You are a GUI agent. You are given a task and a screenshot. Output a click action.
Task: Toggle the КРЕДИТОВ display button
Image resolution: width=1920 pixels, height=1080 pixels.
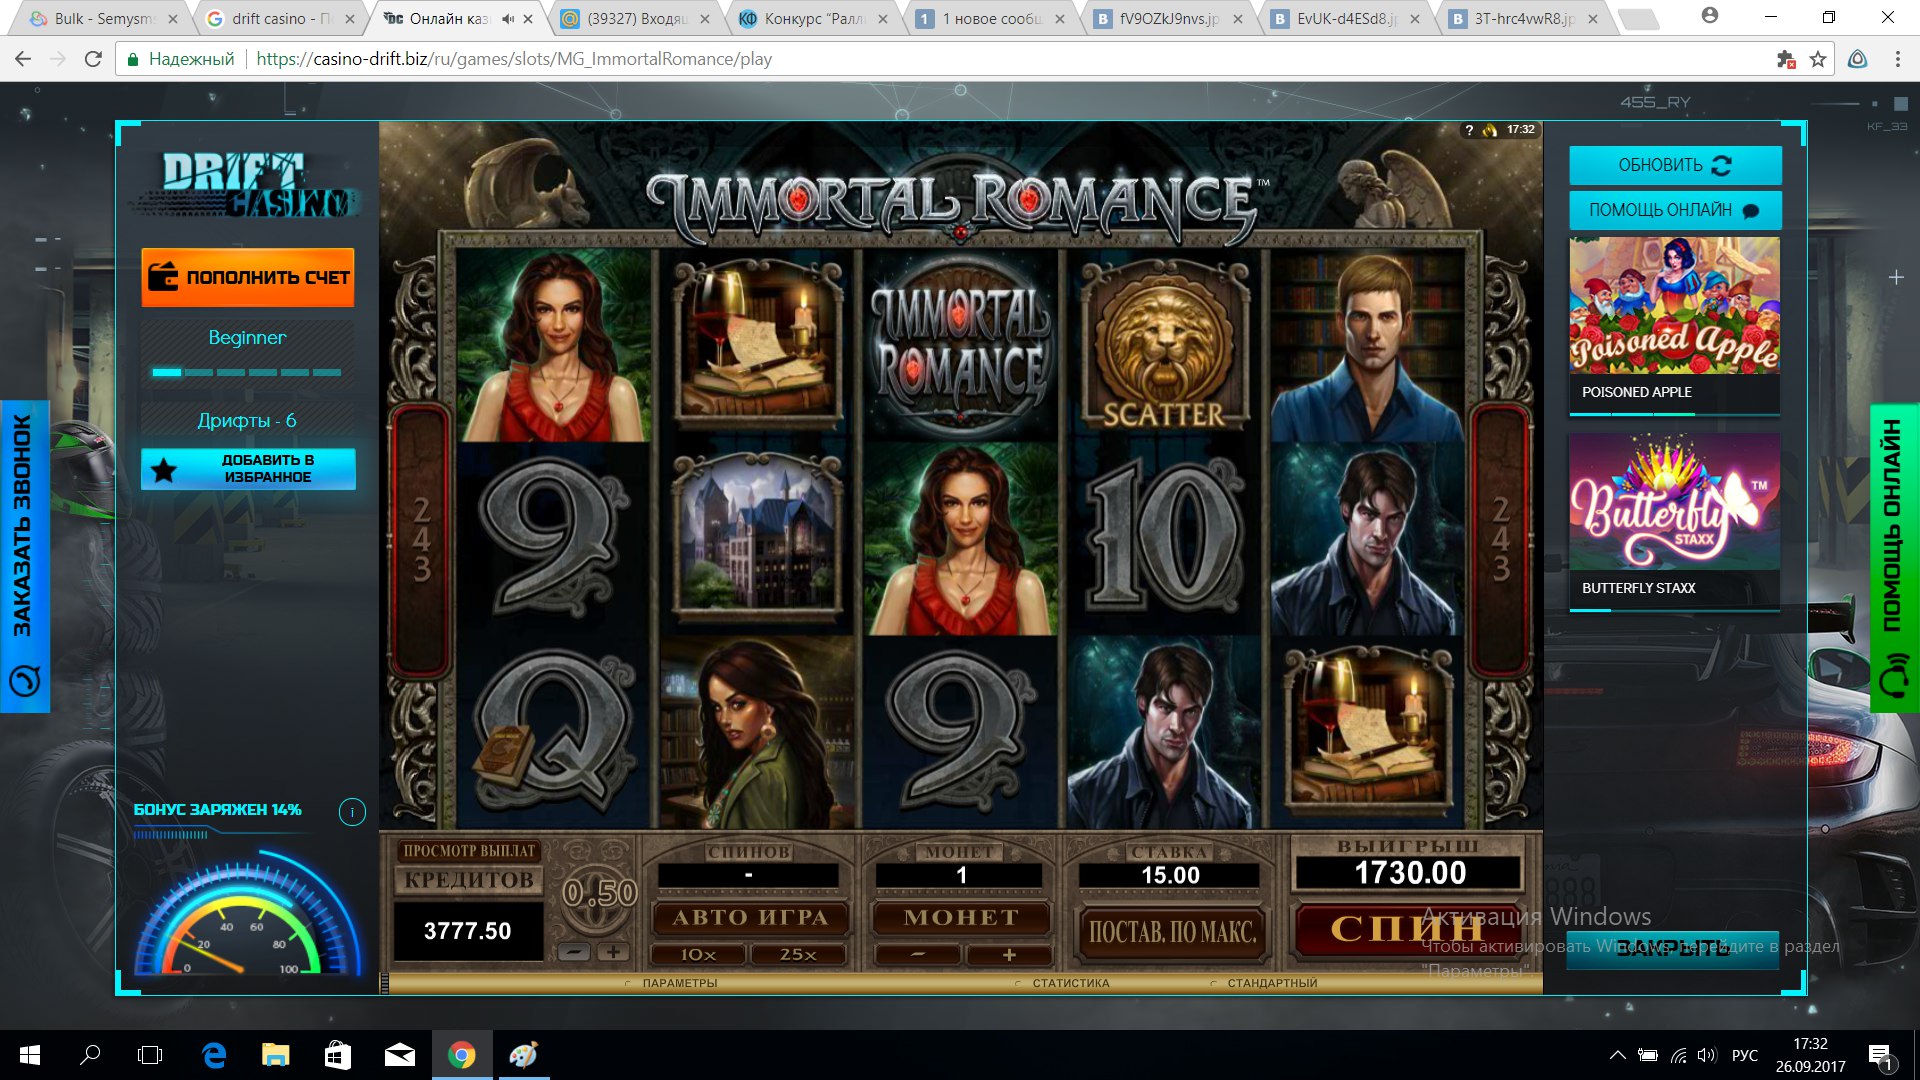(469, 880)
